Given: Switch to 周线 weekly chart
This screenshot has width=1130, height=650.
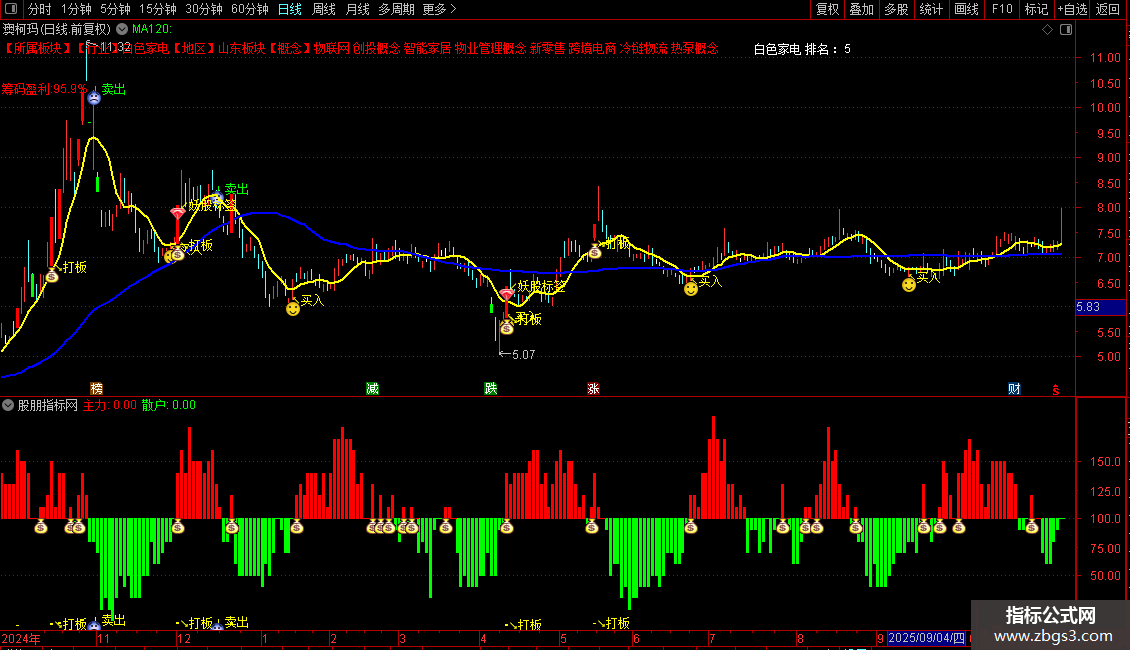Looking at the screenshot, I should pyautogui.click(x=324, y=9).
